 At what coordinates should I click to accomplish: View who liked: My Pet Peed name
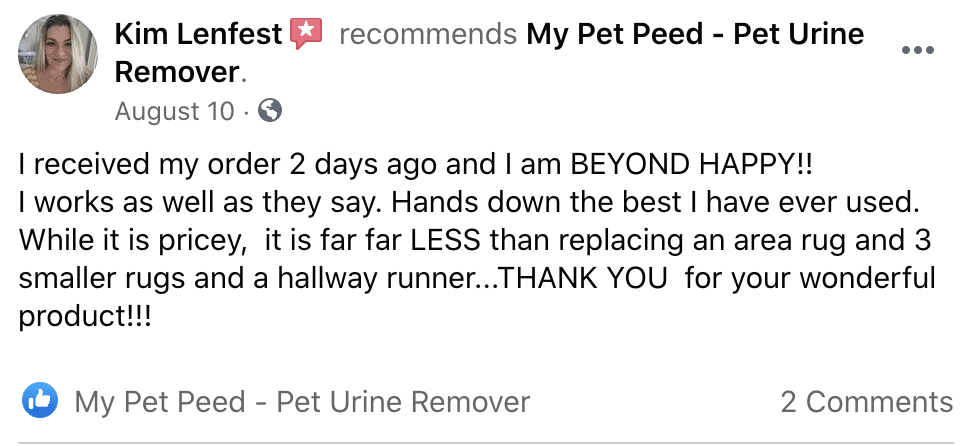(302, 402)
